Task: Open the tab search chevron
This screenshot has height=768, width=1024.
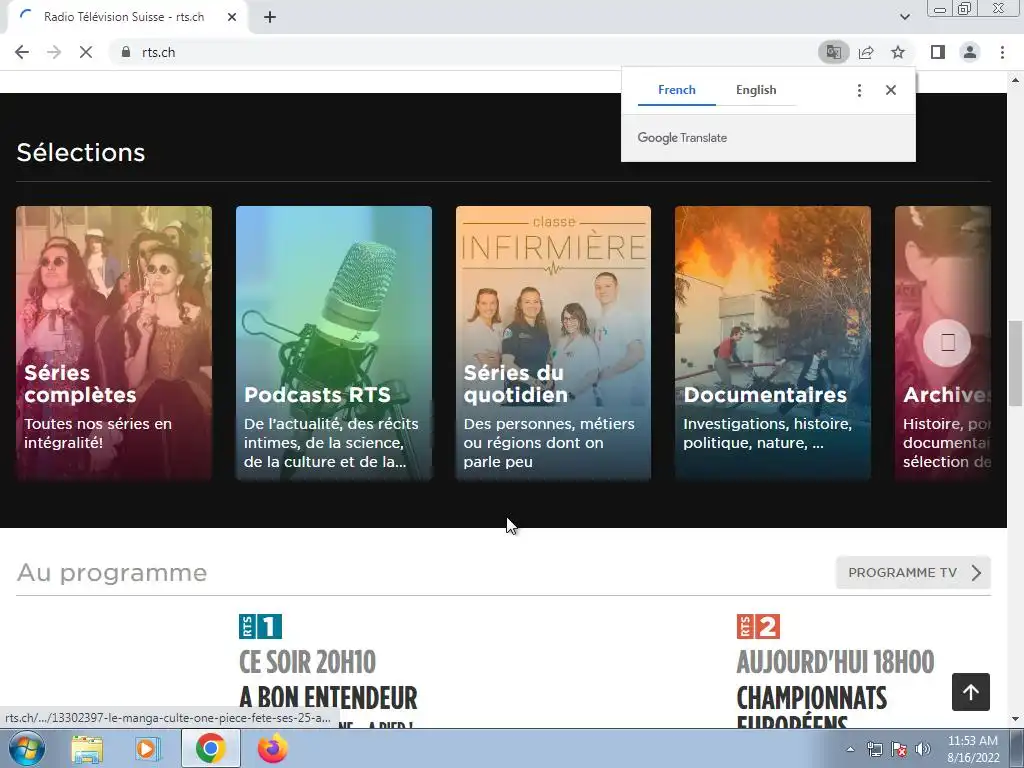Action: click(904, 17)
